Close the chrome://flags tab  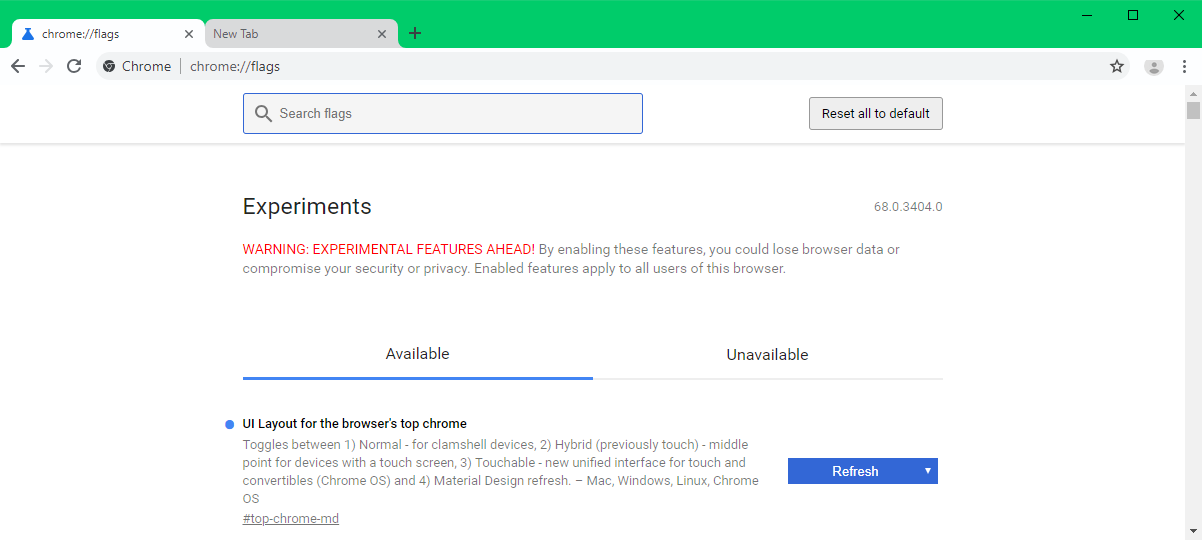pos(189,34)
